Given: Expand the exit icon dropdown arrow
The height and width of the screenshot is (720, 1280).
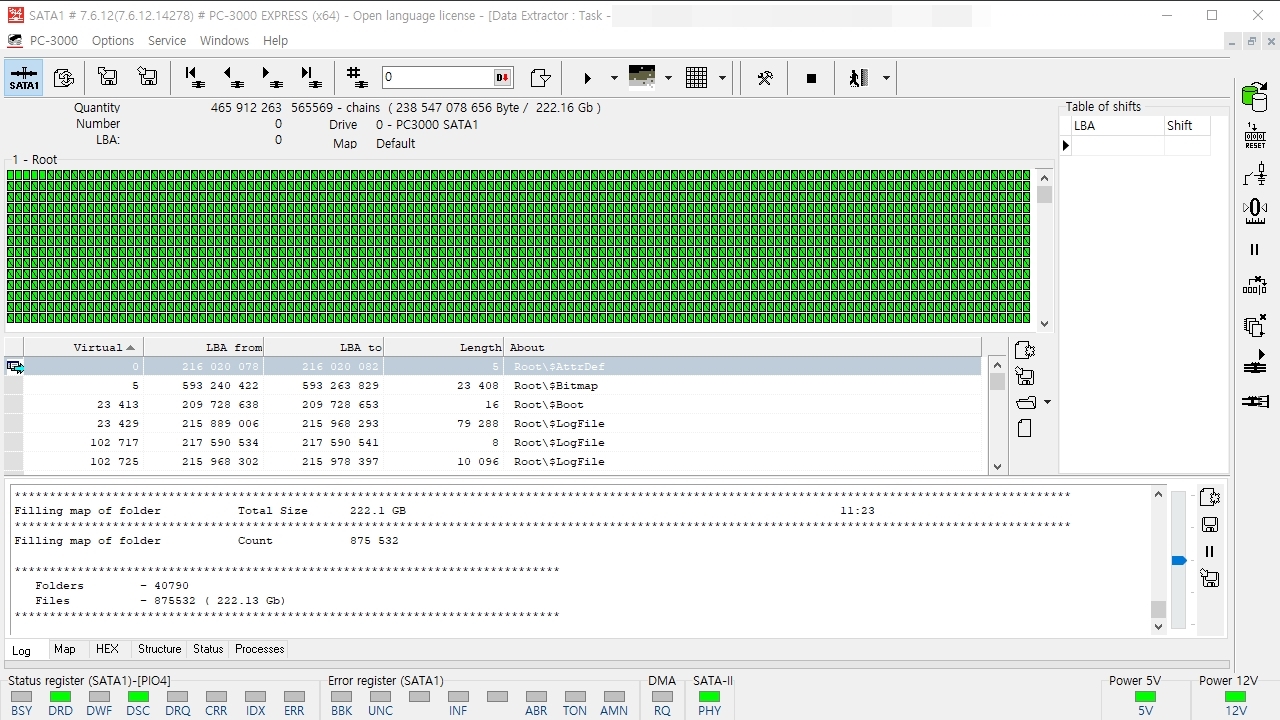Looking at the screenshot, I should tap(886, 78).
